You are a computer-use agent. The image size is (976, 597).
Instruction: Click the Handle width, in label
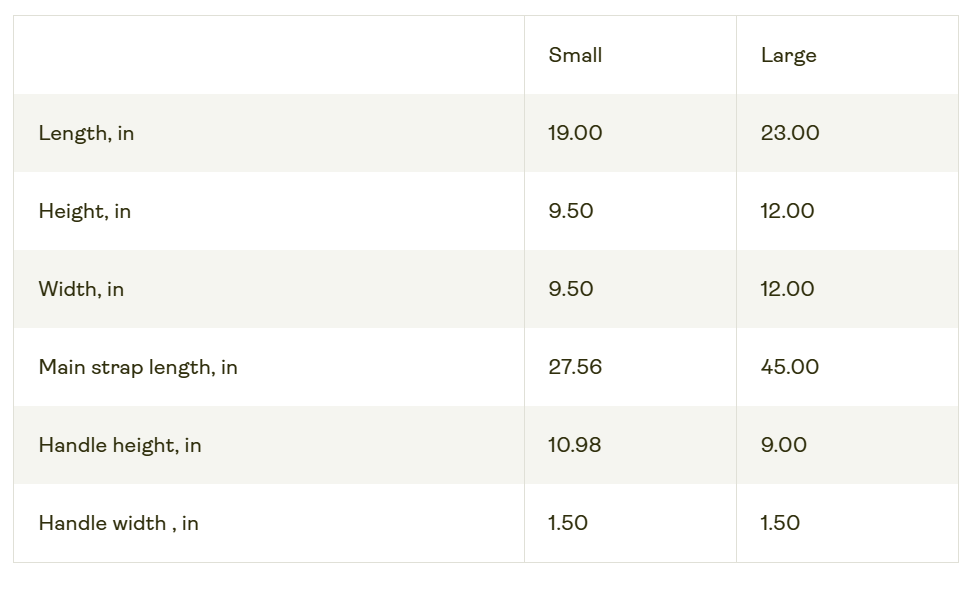(x=118, y=523)
